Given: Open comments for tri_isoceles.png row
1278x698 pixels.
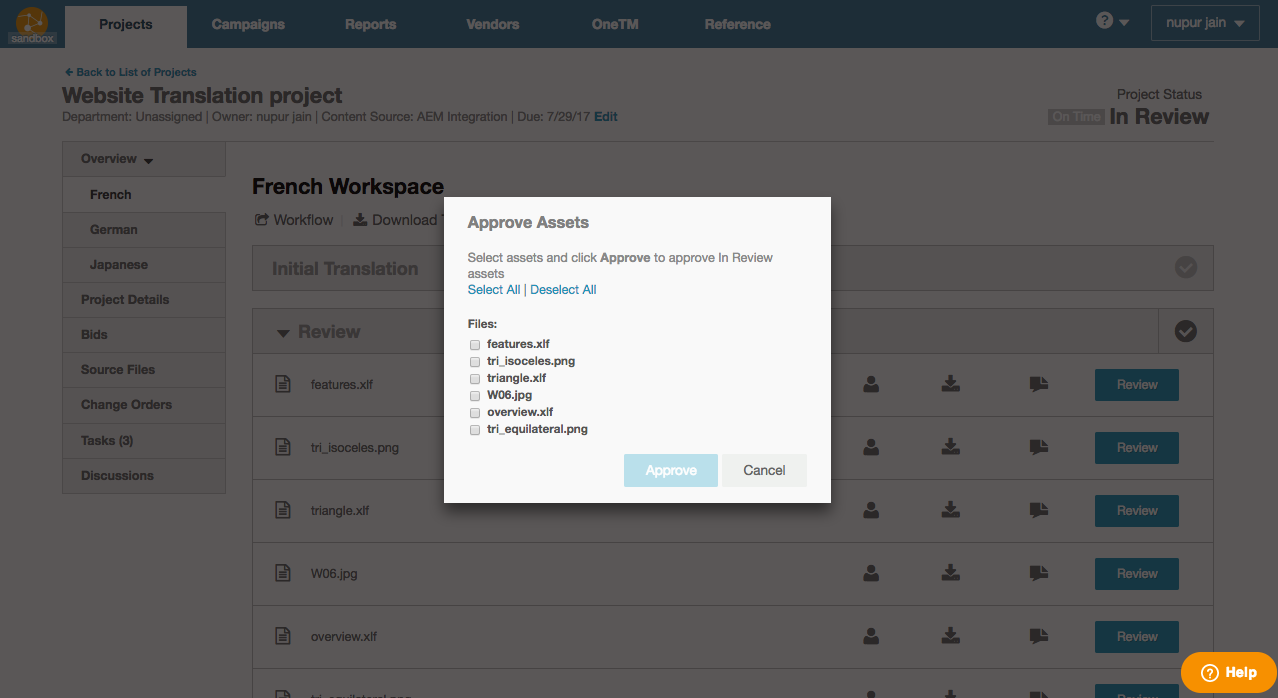Looking at the screenshot, I should [x=1039, y=447].
